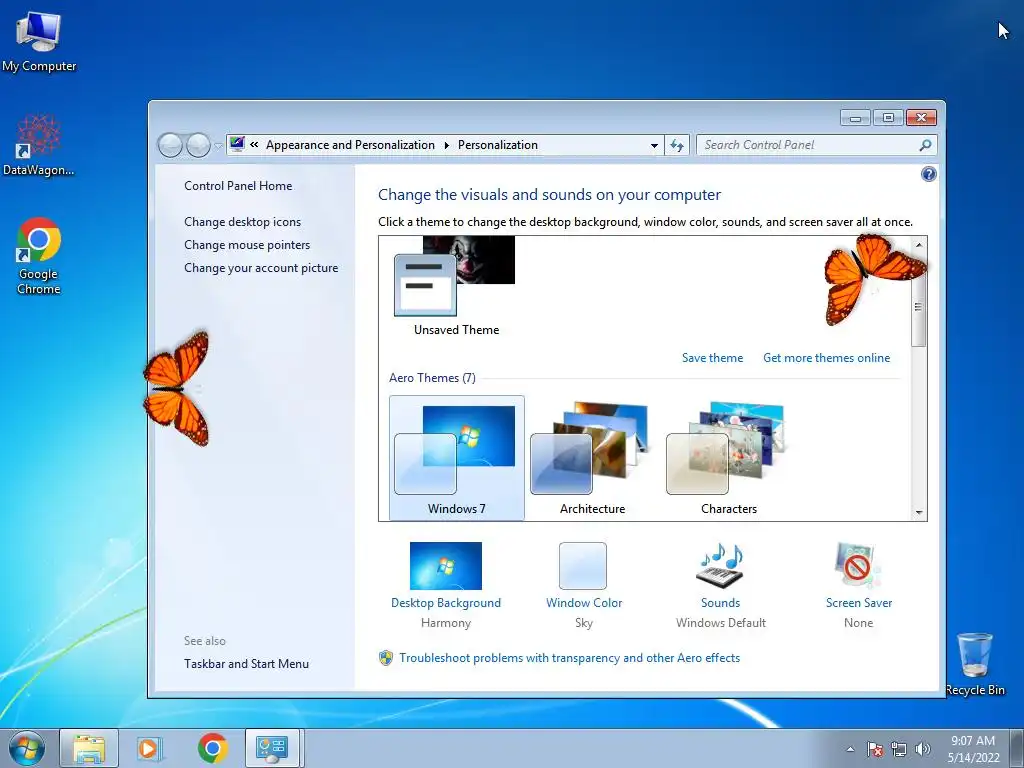Click theme list scroll down arrow
Image resolution: width=1024 pixels, height=768 pixels.
pos(919,513)
